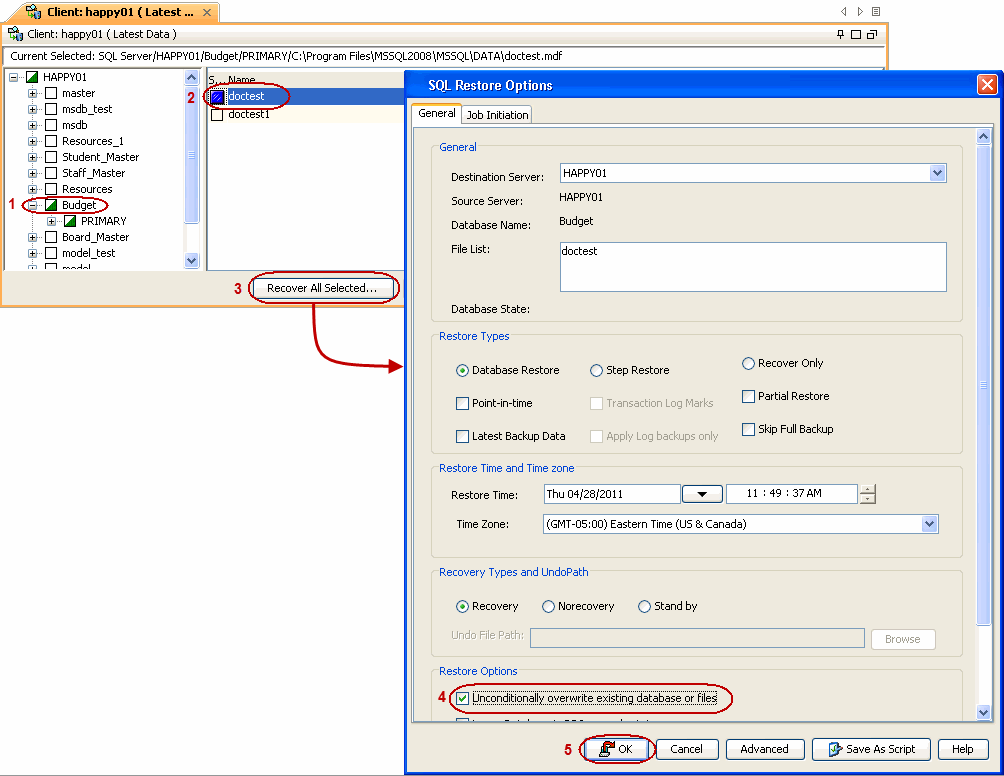Click the File List text box
Screen dimensions: 1004x776
[753, 267]
